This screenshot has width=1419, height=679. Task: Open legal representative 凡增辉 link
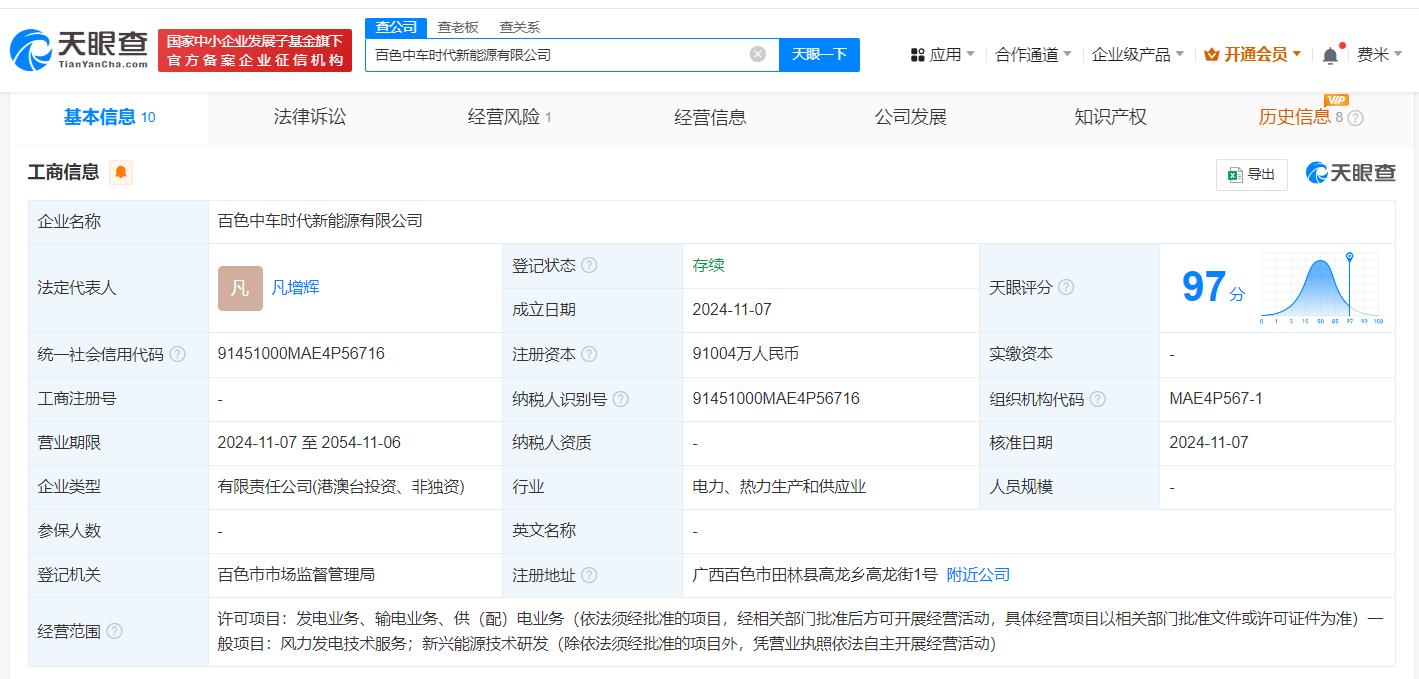(x=295, y=288)
